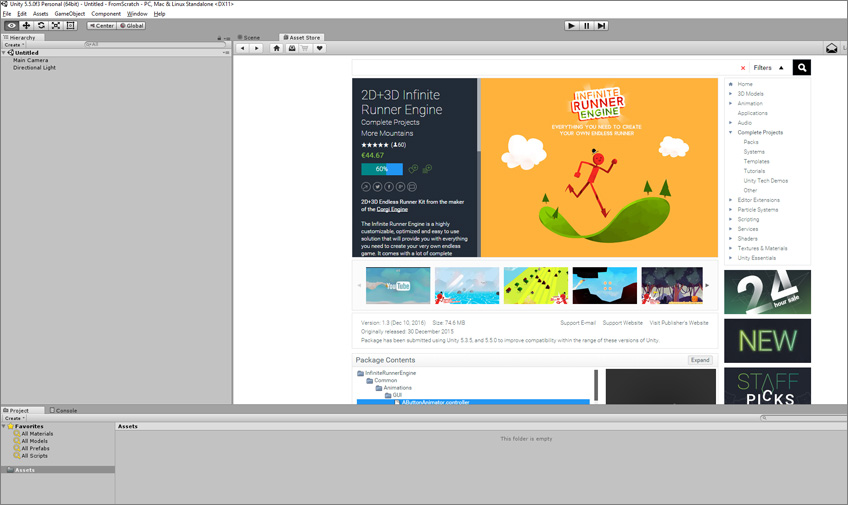This screenshot has width=848, height=505.
Task: Open the Hierarchy Create dropdown
Action: click(14, 45)
